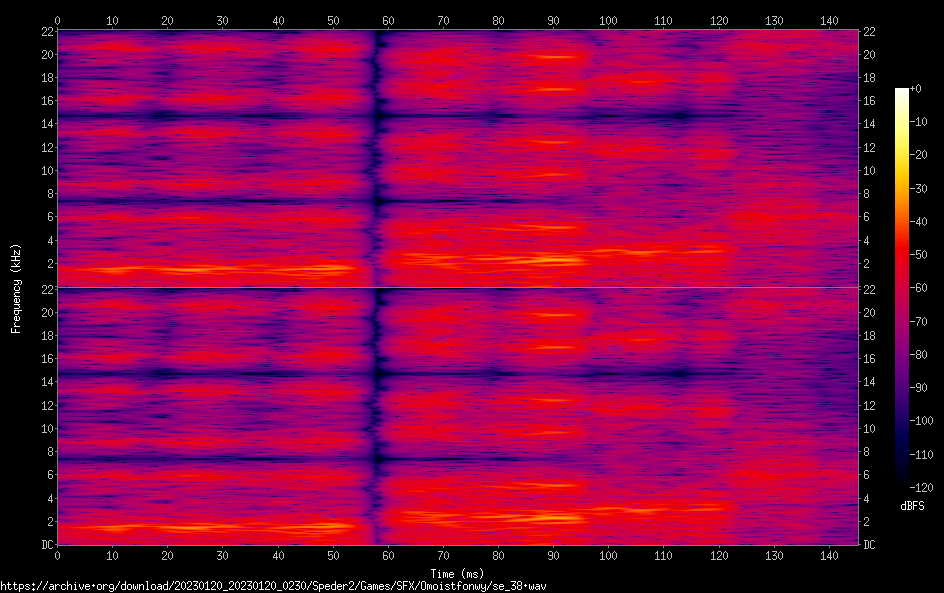Click the "Frequency (kHz)" axis label
Viewport: 944px width, 593px height.
(x=16, y=288)
